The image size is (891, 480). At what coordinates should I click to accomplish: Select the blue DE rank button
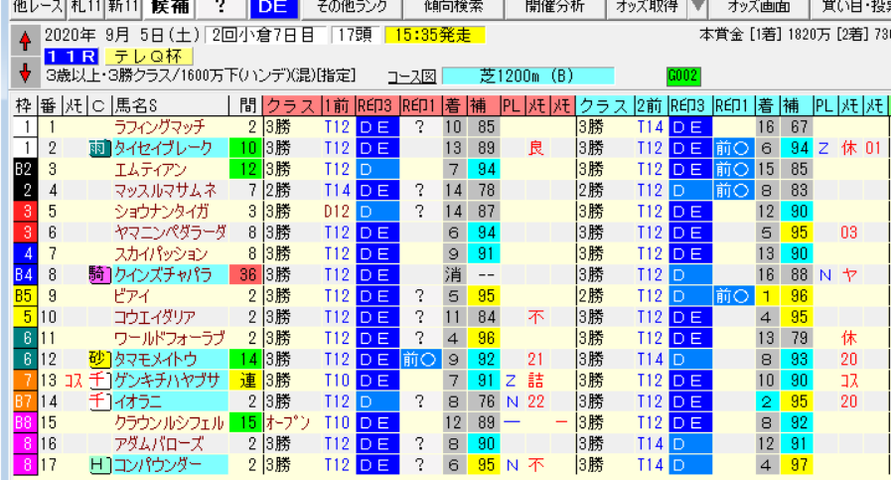point(273,7)
